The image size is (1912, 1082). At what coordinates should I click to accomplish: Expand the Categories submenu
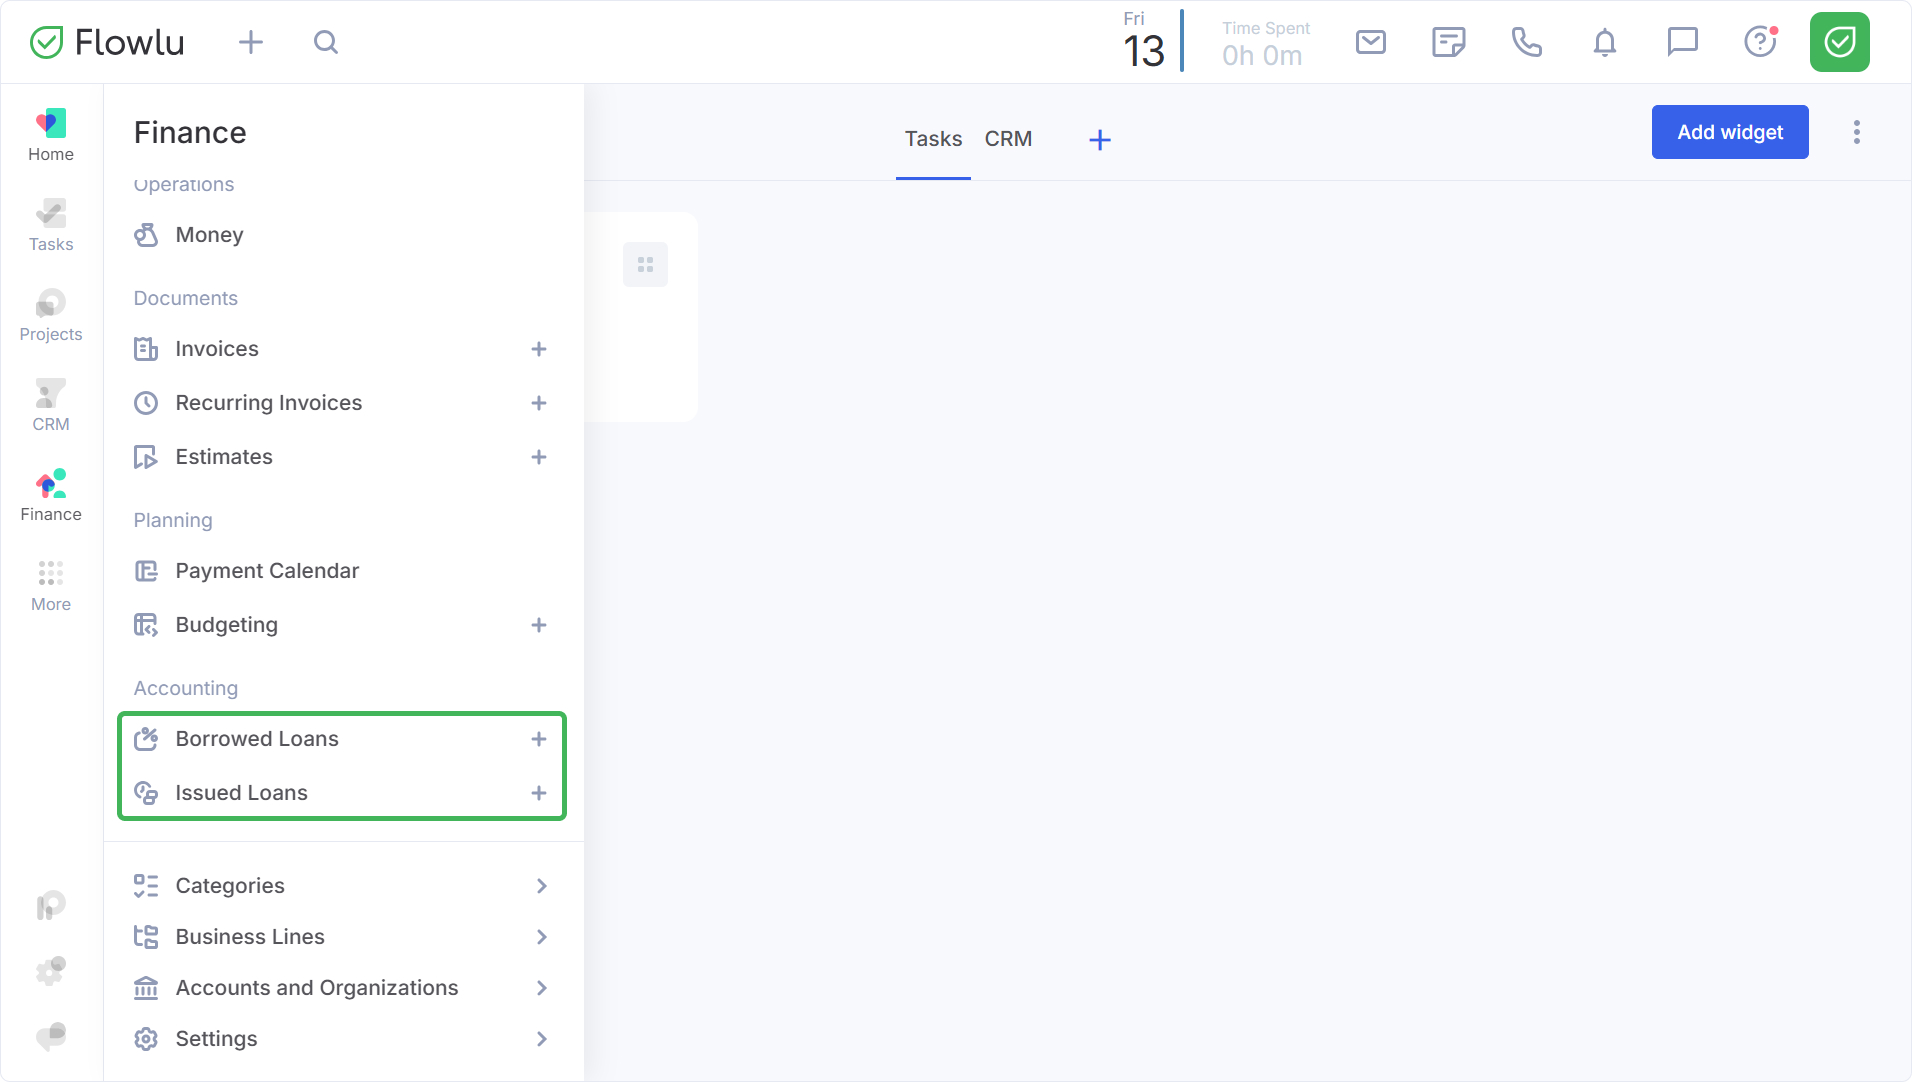coord(541,886)
